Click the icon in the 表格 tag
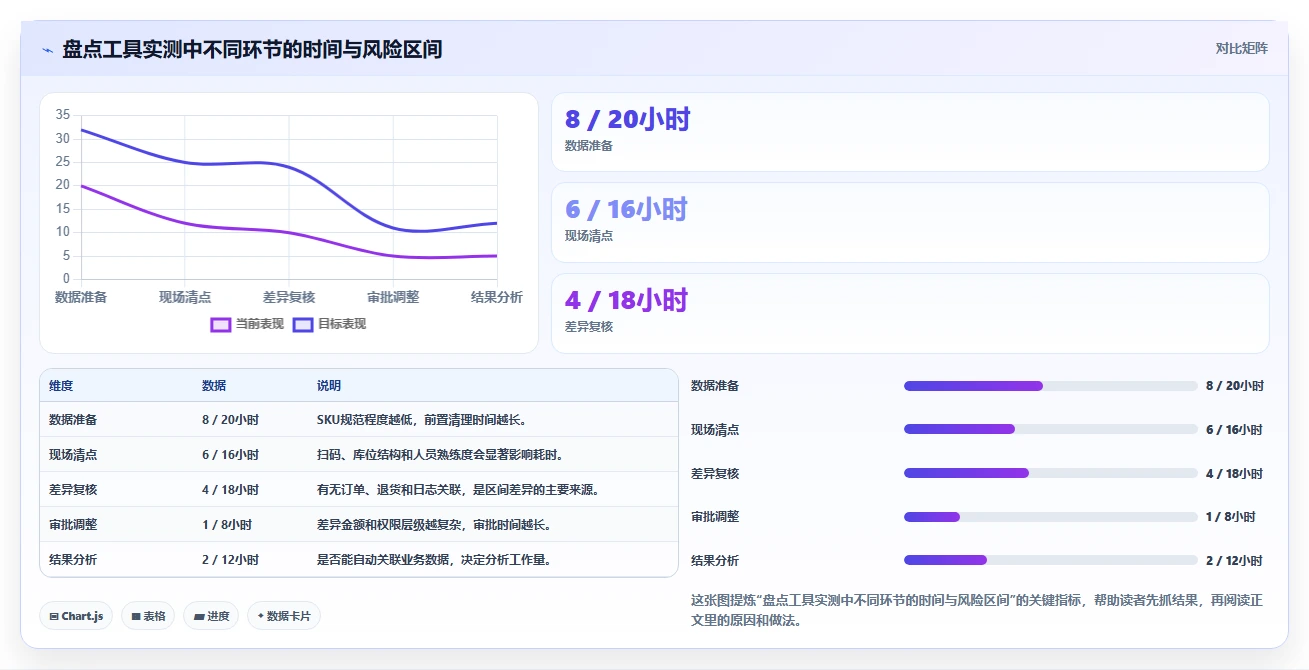This screenshot has height=670, width=1309. click(136, 617)
